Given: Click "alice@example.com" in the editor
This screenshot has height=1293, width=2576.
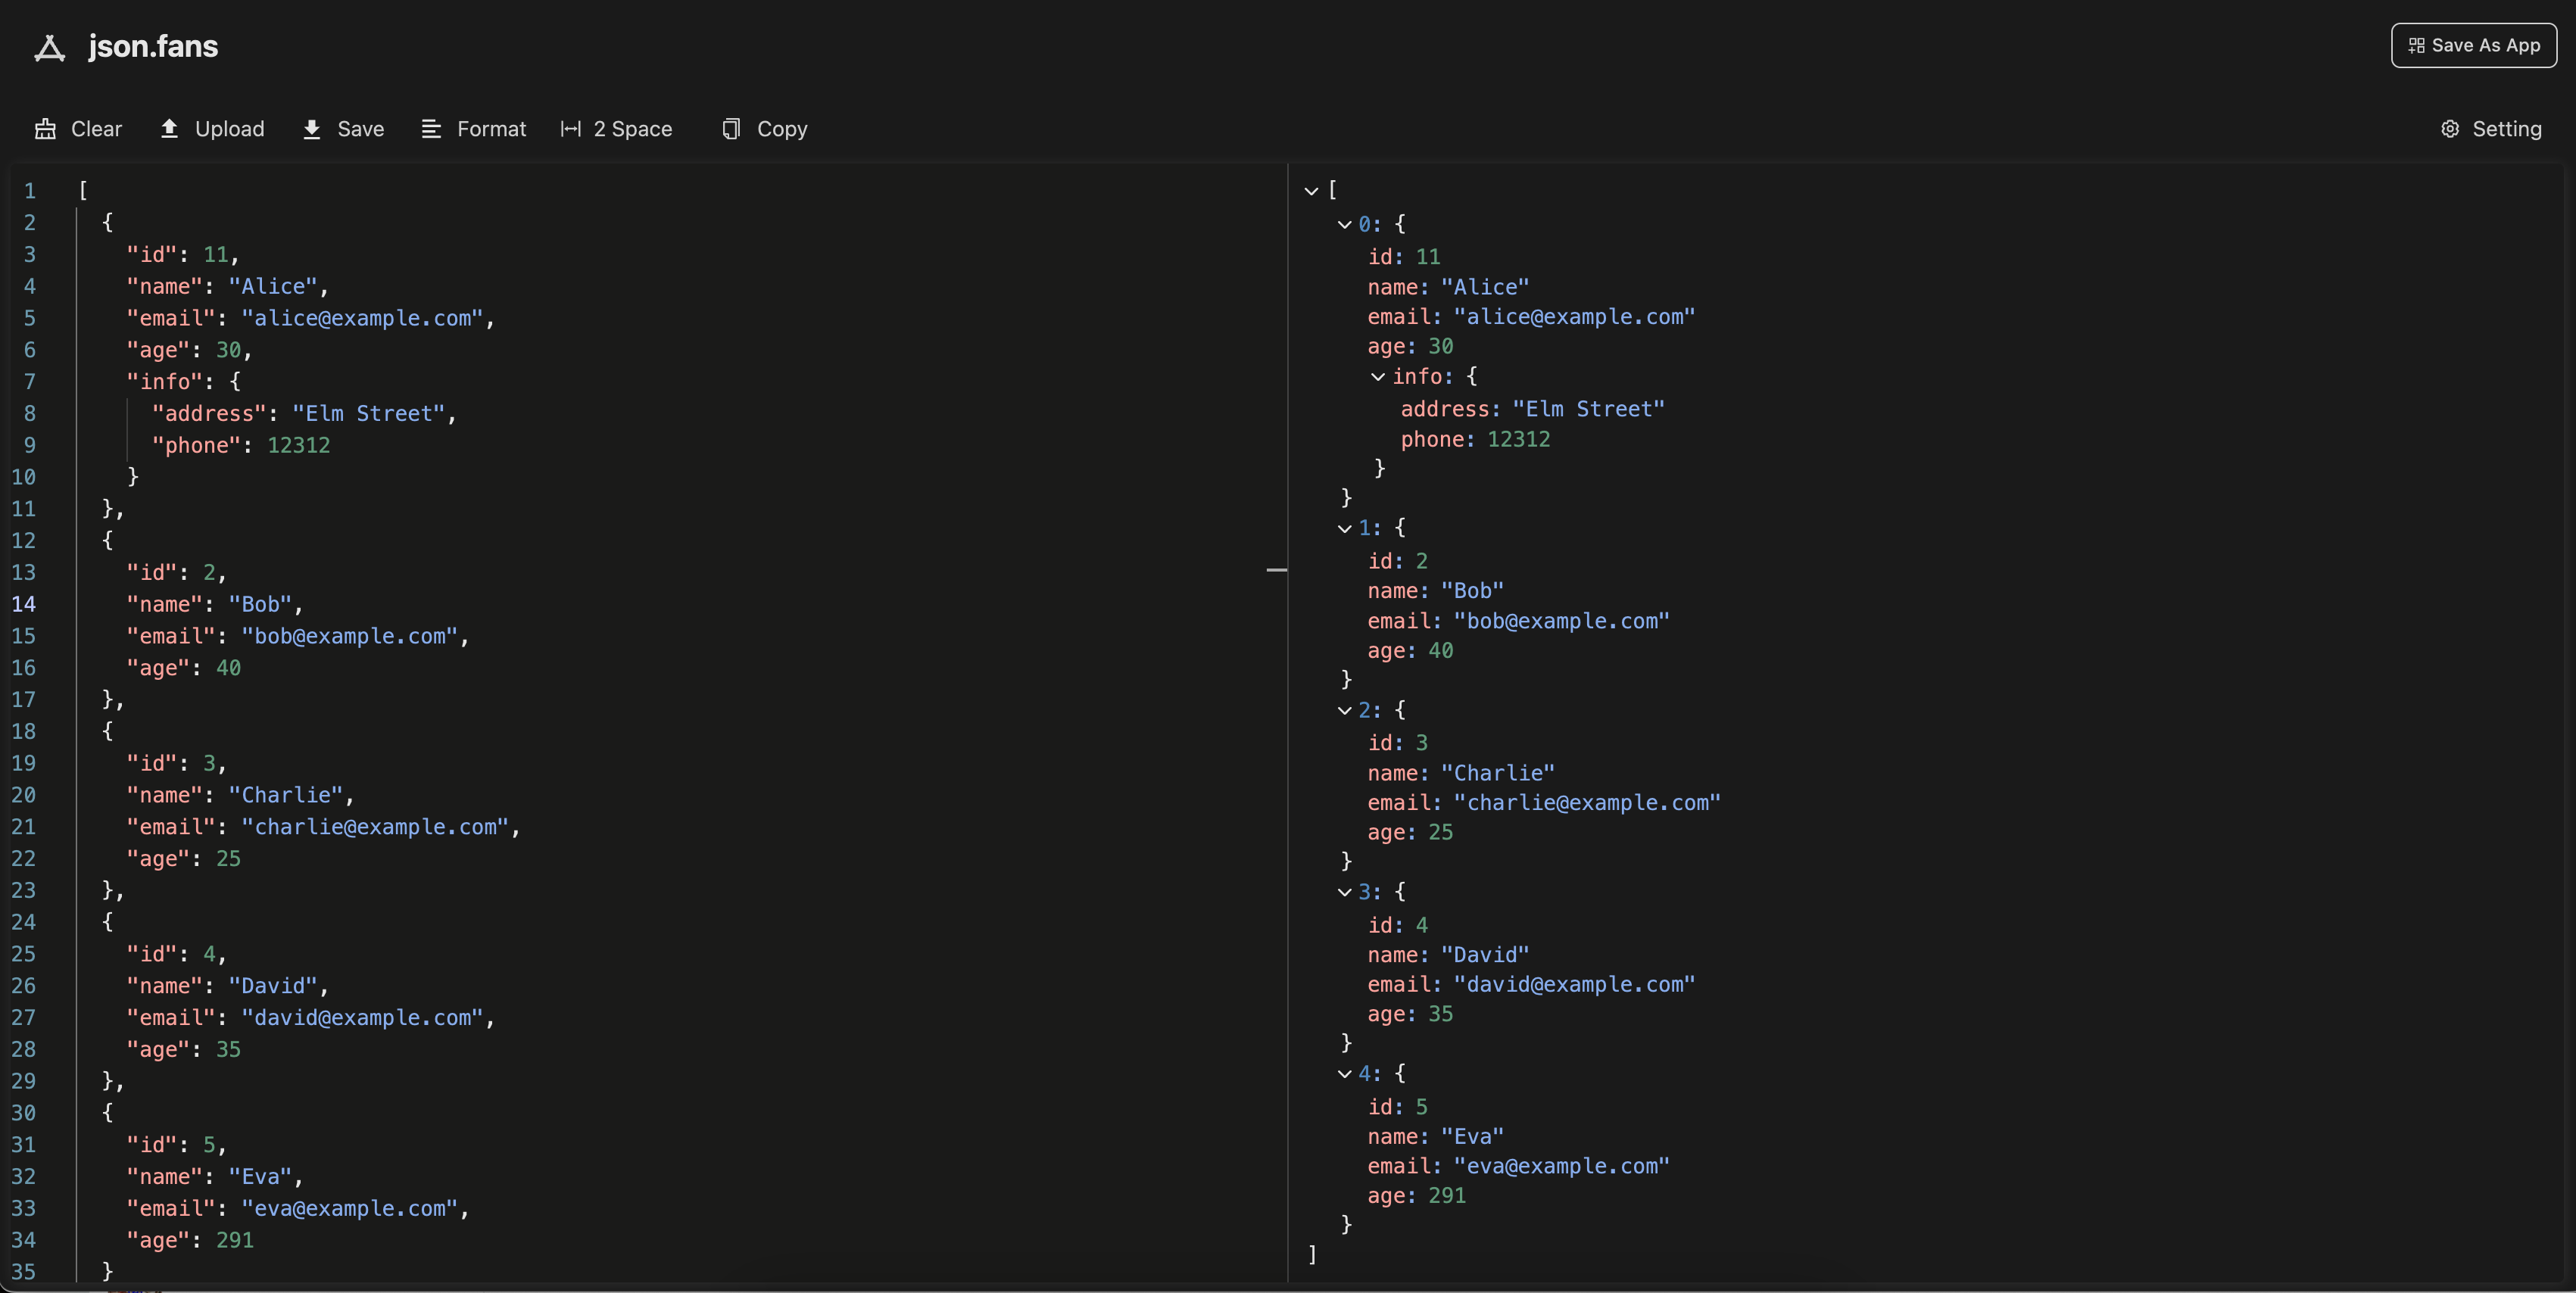Looking at the screenshot, I should pos(362,318).
